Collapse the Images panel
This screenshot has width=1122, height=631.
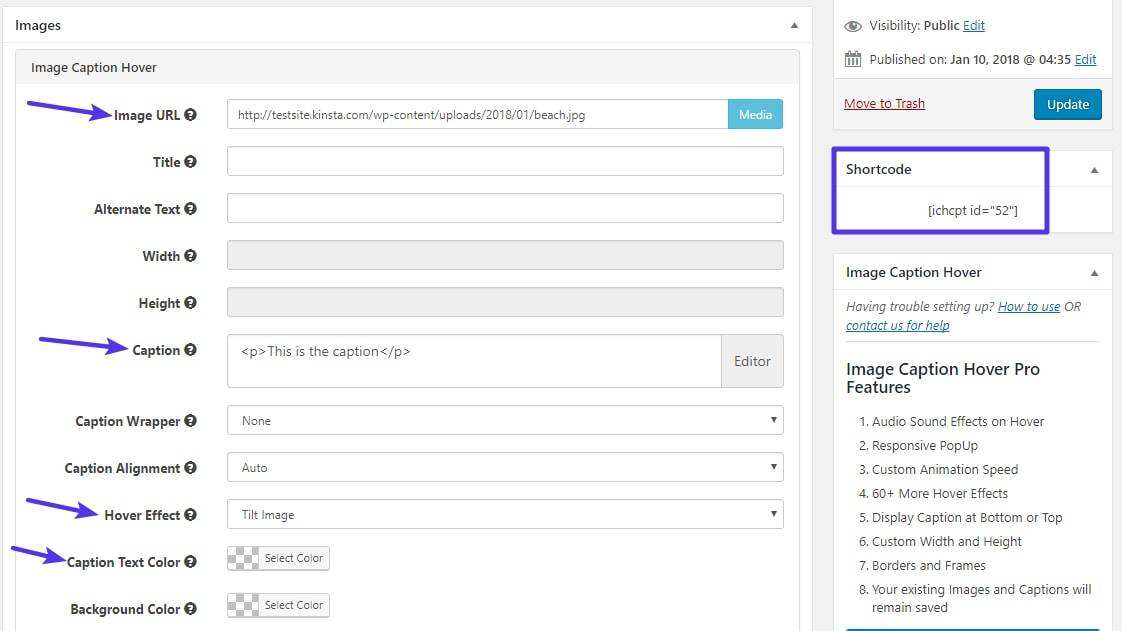(794, 25)
